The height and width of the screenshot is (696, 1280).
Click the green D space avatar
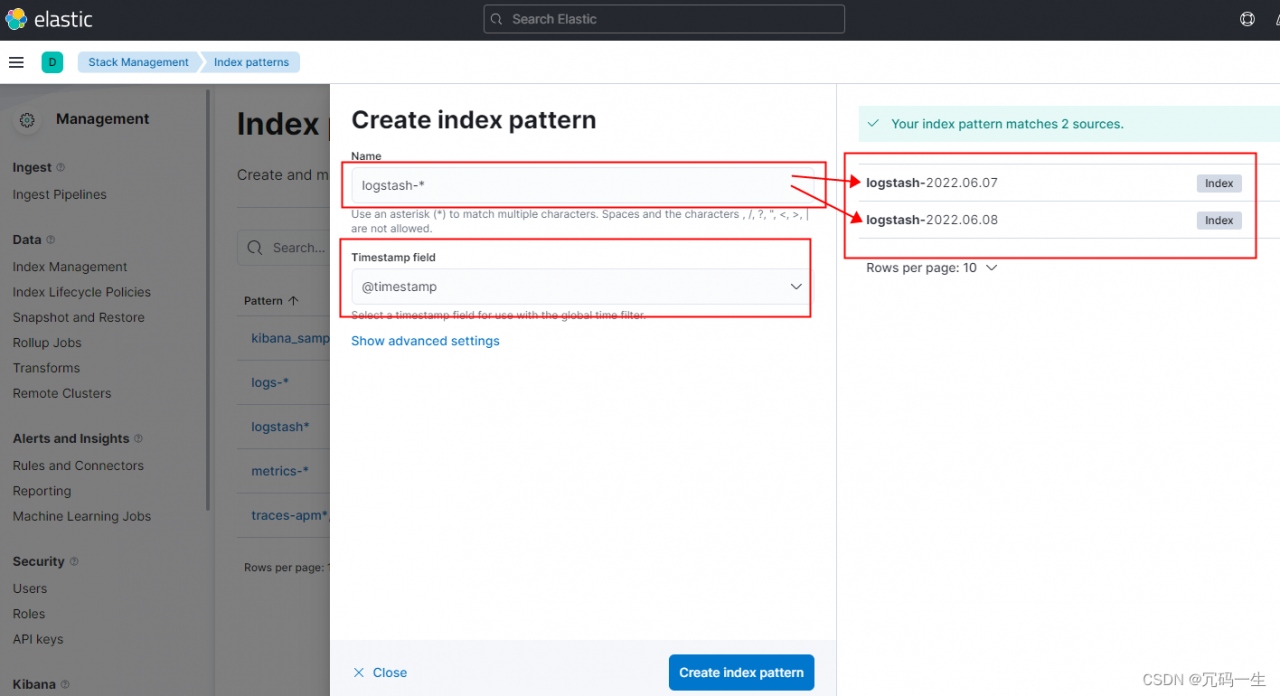coord(52,62)
